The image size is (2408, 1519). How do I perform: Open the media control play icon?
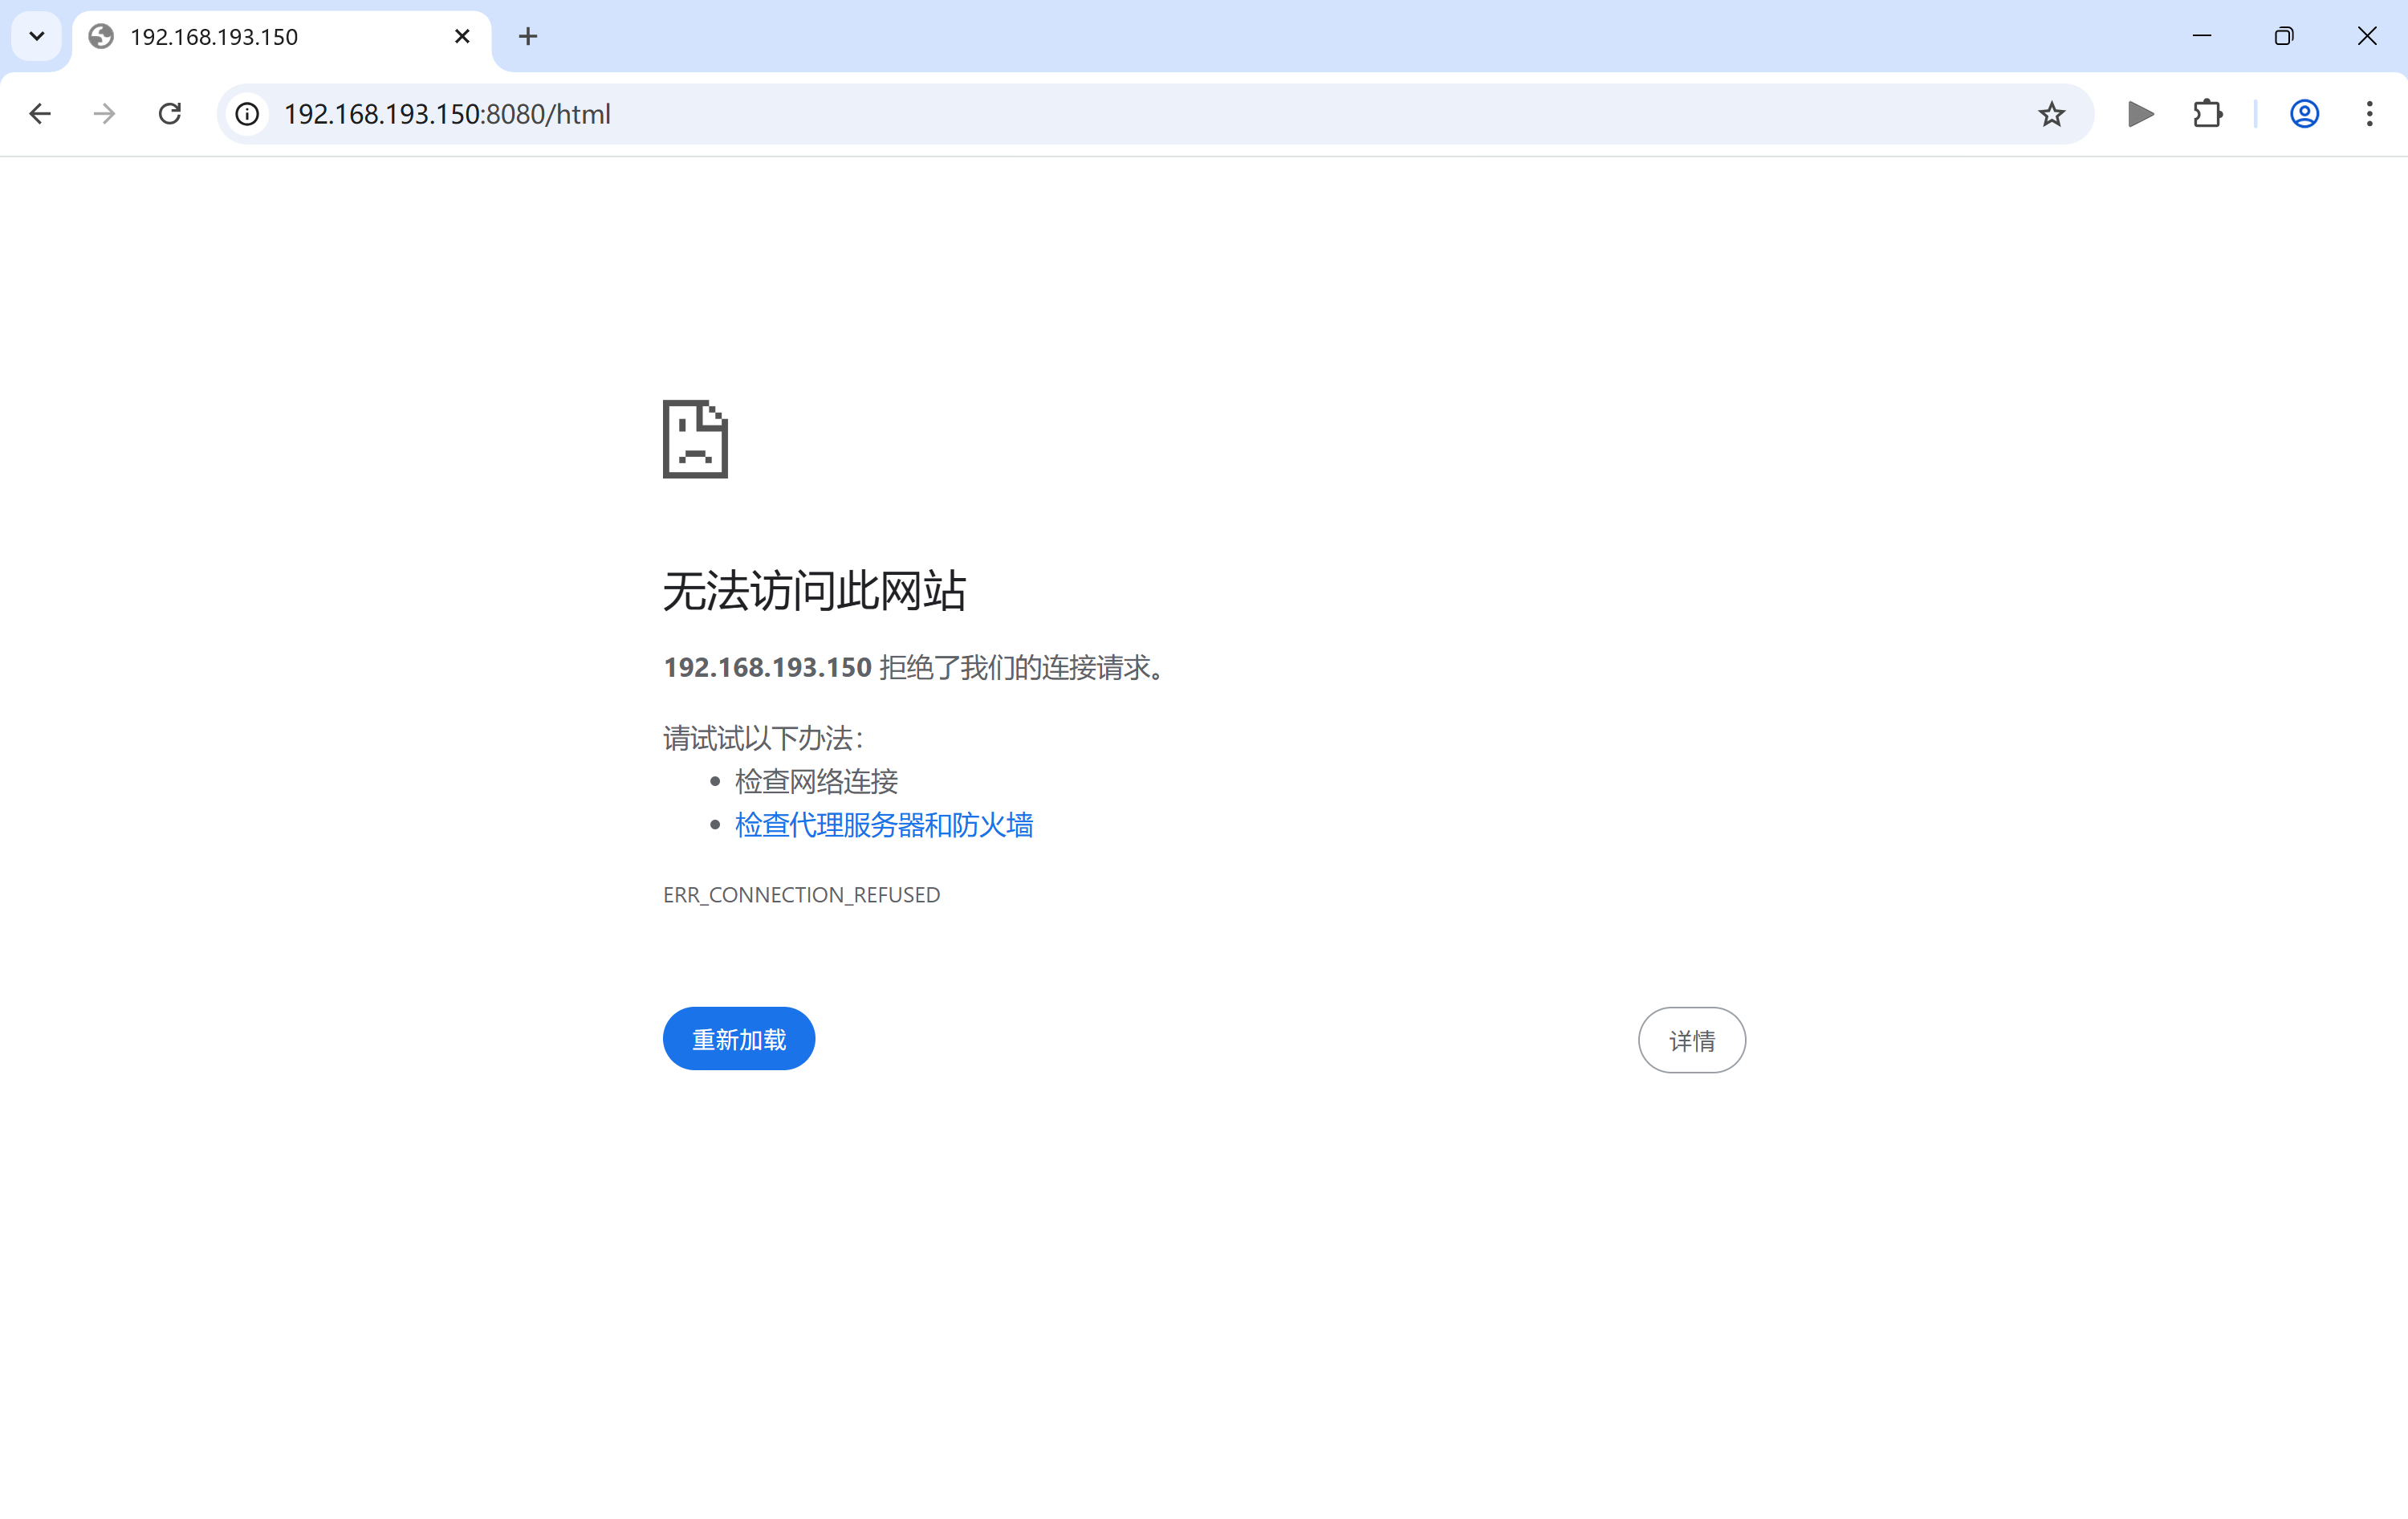pos(2140,114)
